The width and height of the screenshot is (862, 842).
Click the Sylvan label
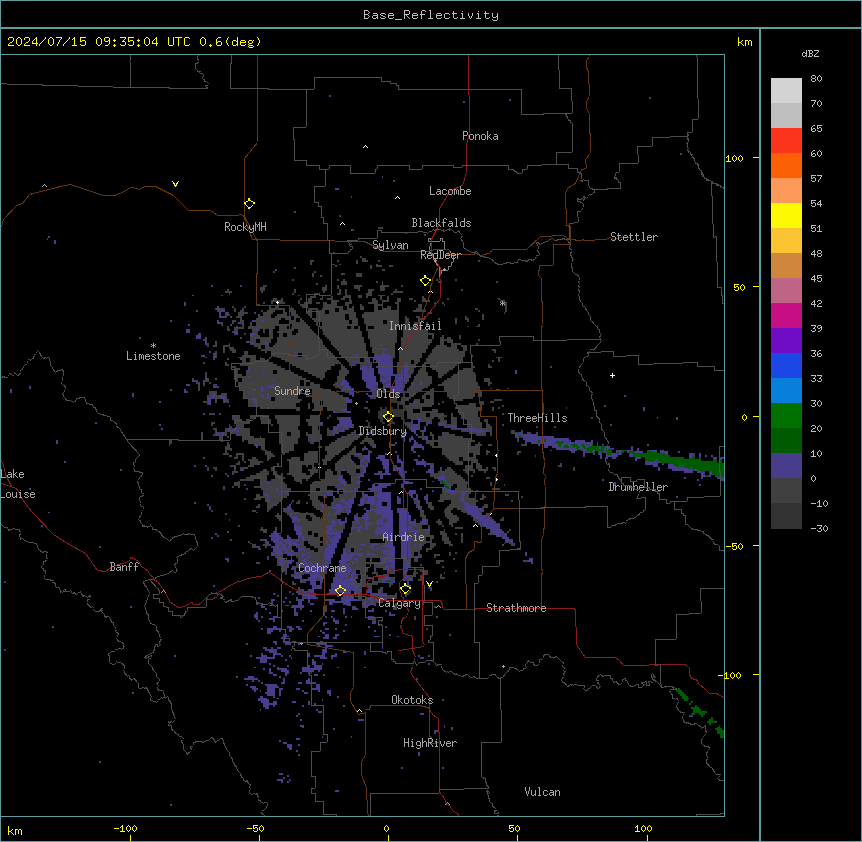[x=390, y=245]
